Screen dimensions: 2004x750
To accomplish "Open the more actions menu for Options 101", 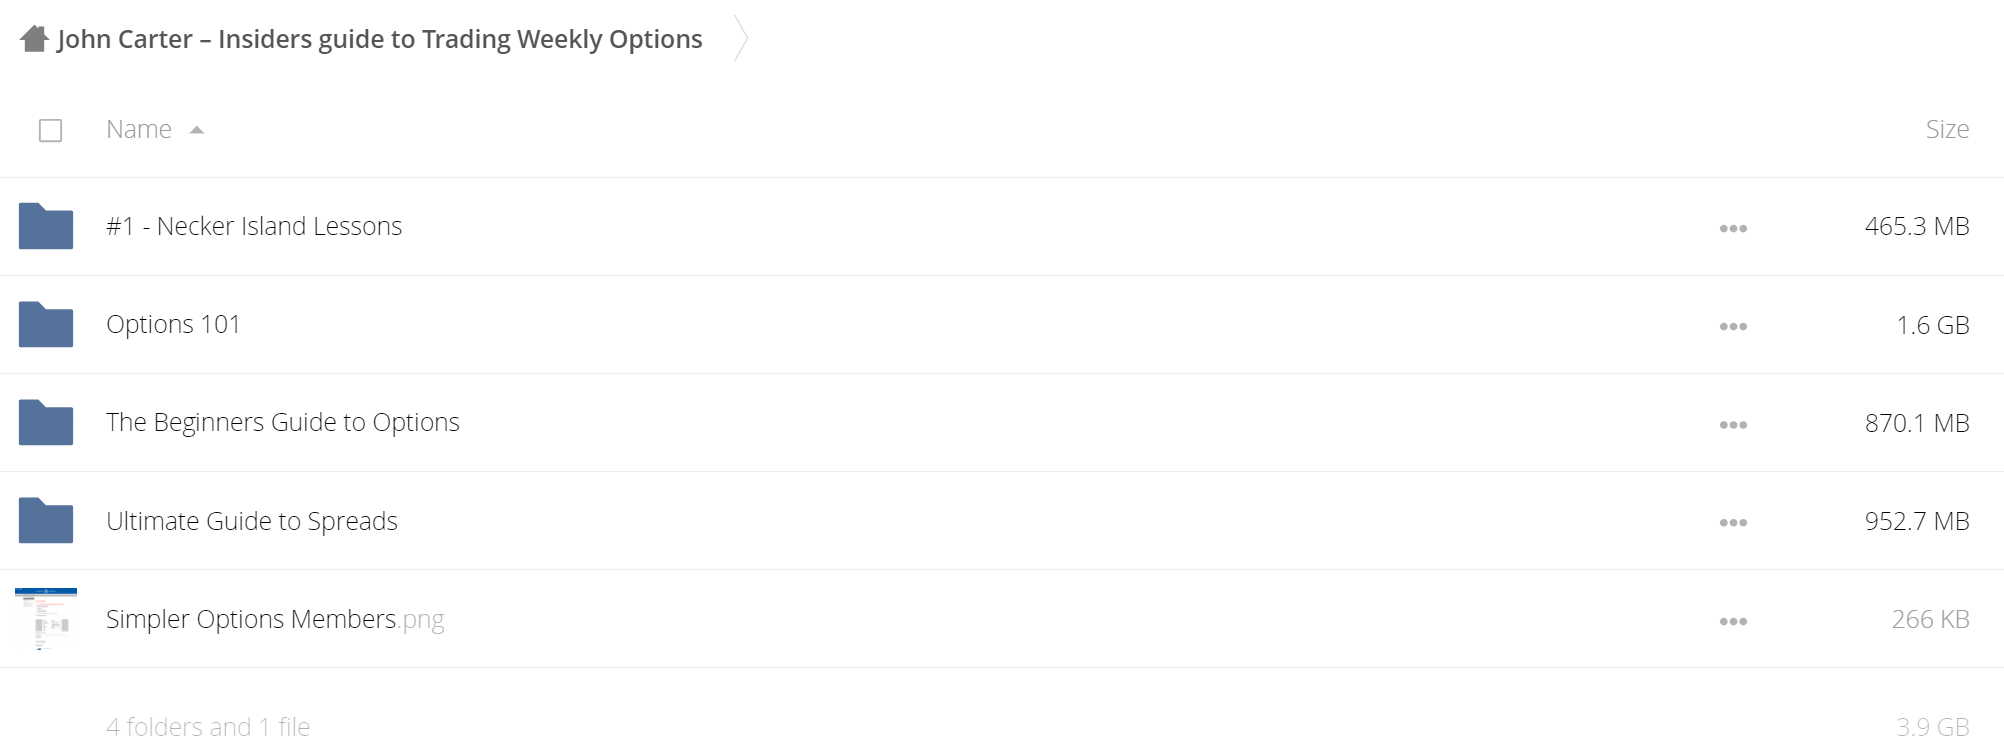I will (x=1733, y=327).
